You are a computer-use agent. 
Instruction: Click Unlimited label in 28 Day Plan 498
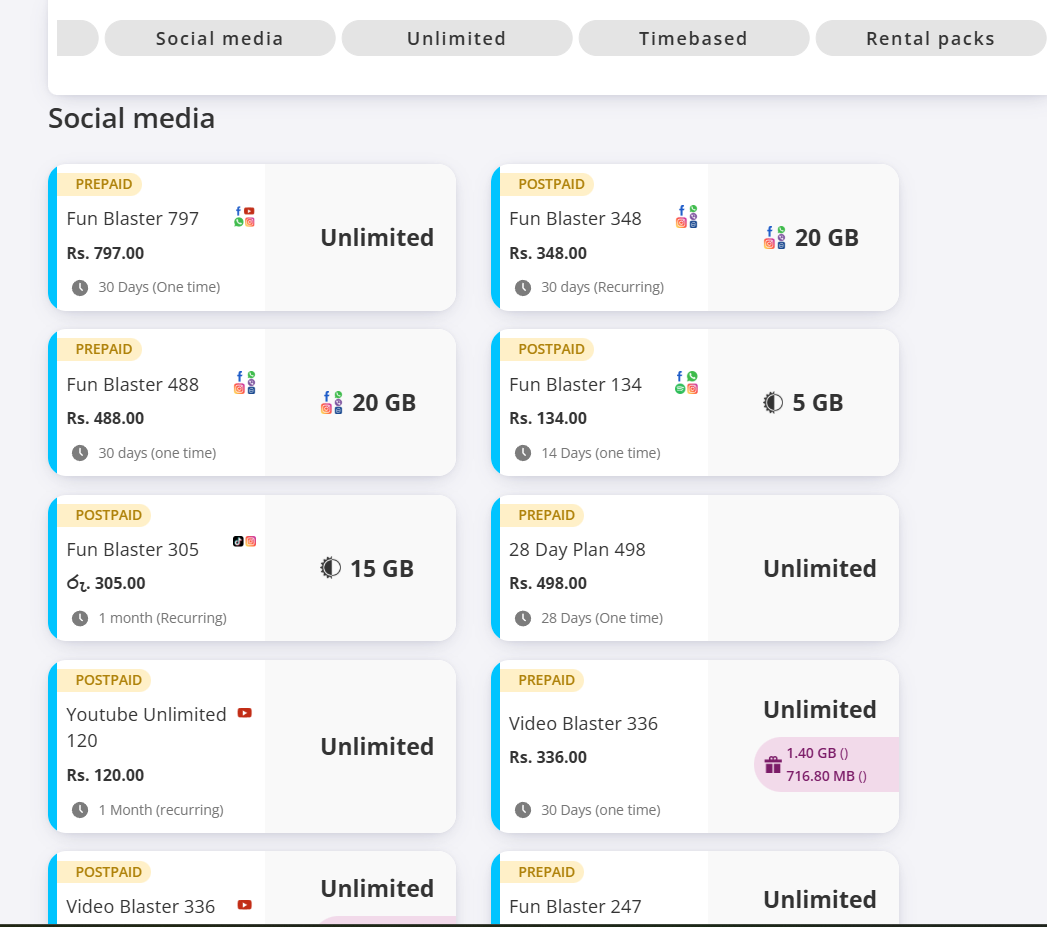[820, 568]
